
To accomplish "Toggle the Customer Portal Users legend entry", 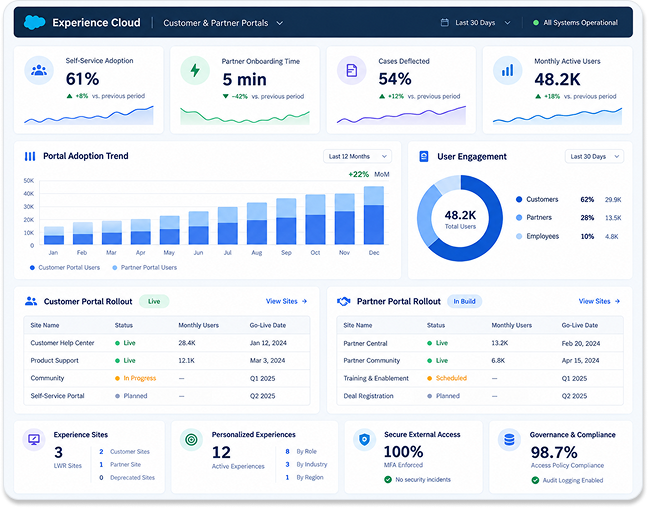I will coord(65,267).
